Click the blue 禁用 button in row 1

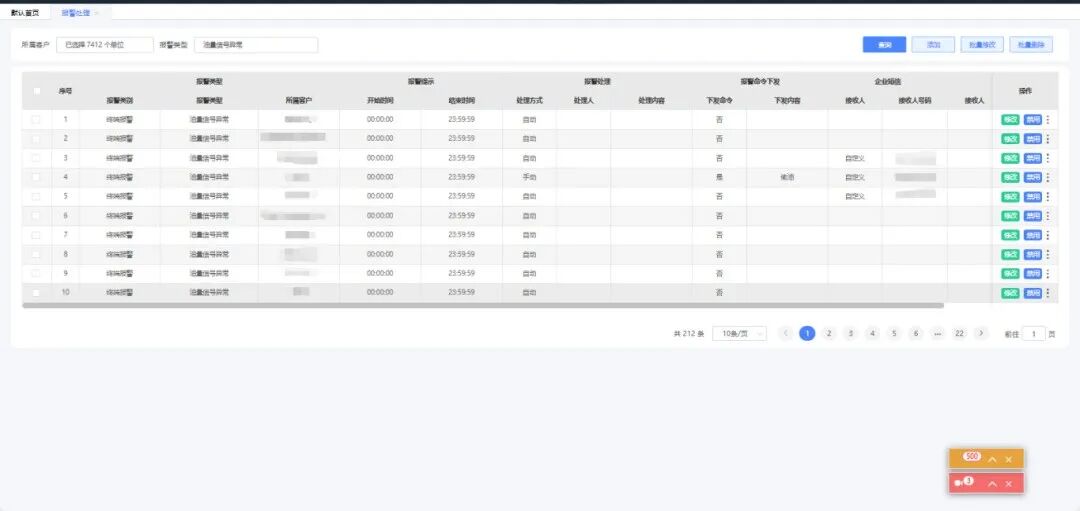click(x=1033, y=120)
